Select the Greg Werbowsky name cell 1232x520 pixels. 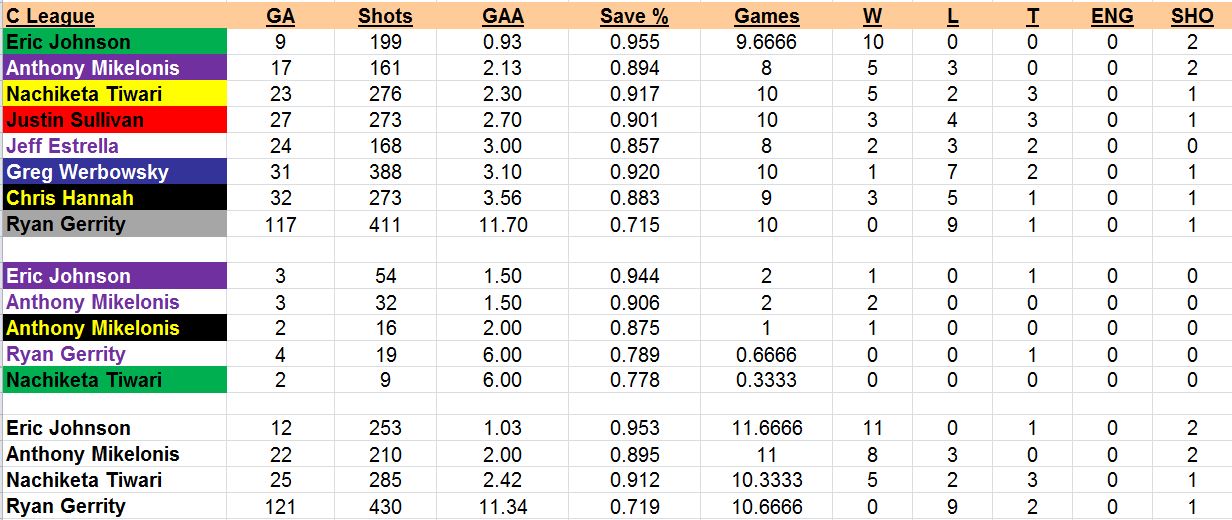pyautogui.click(x=115, y=172)
